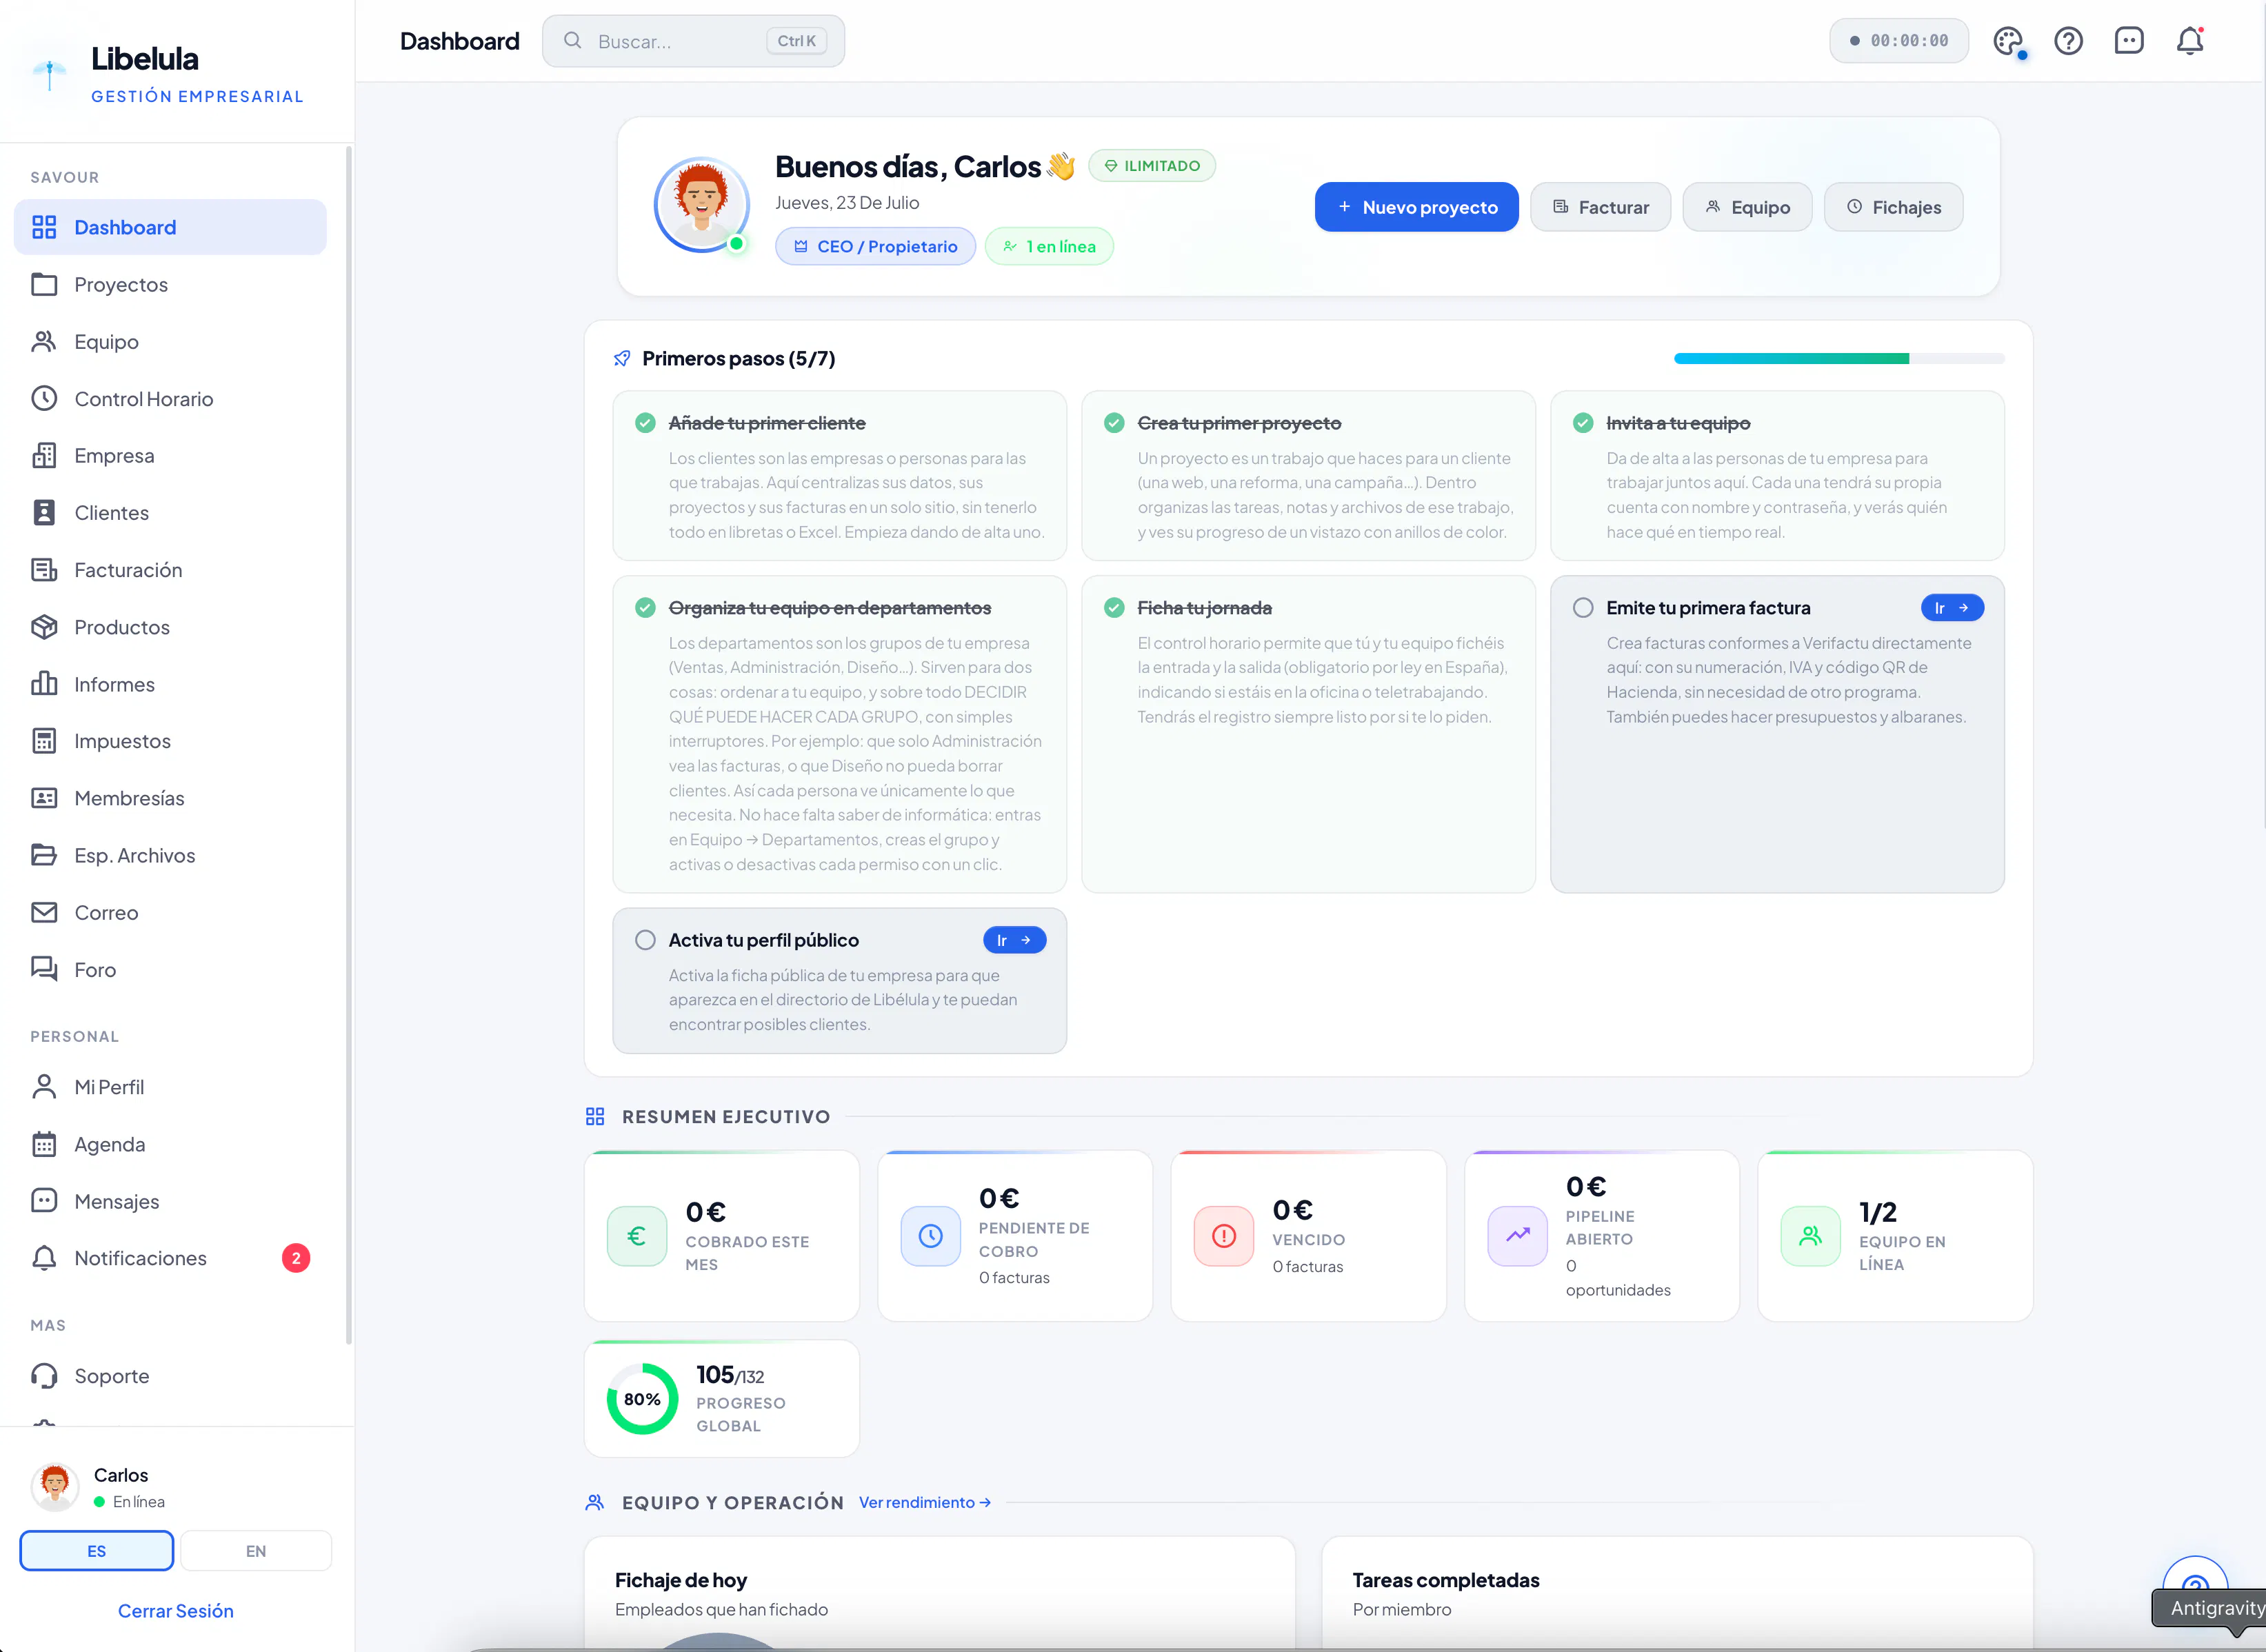Open Notificaciones with 2 badge

170,1258
